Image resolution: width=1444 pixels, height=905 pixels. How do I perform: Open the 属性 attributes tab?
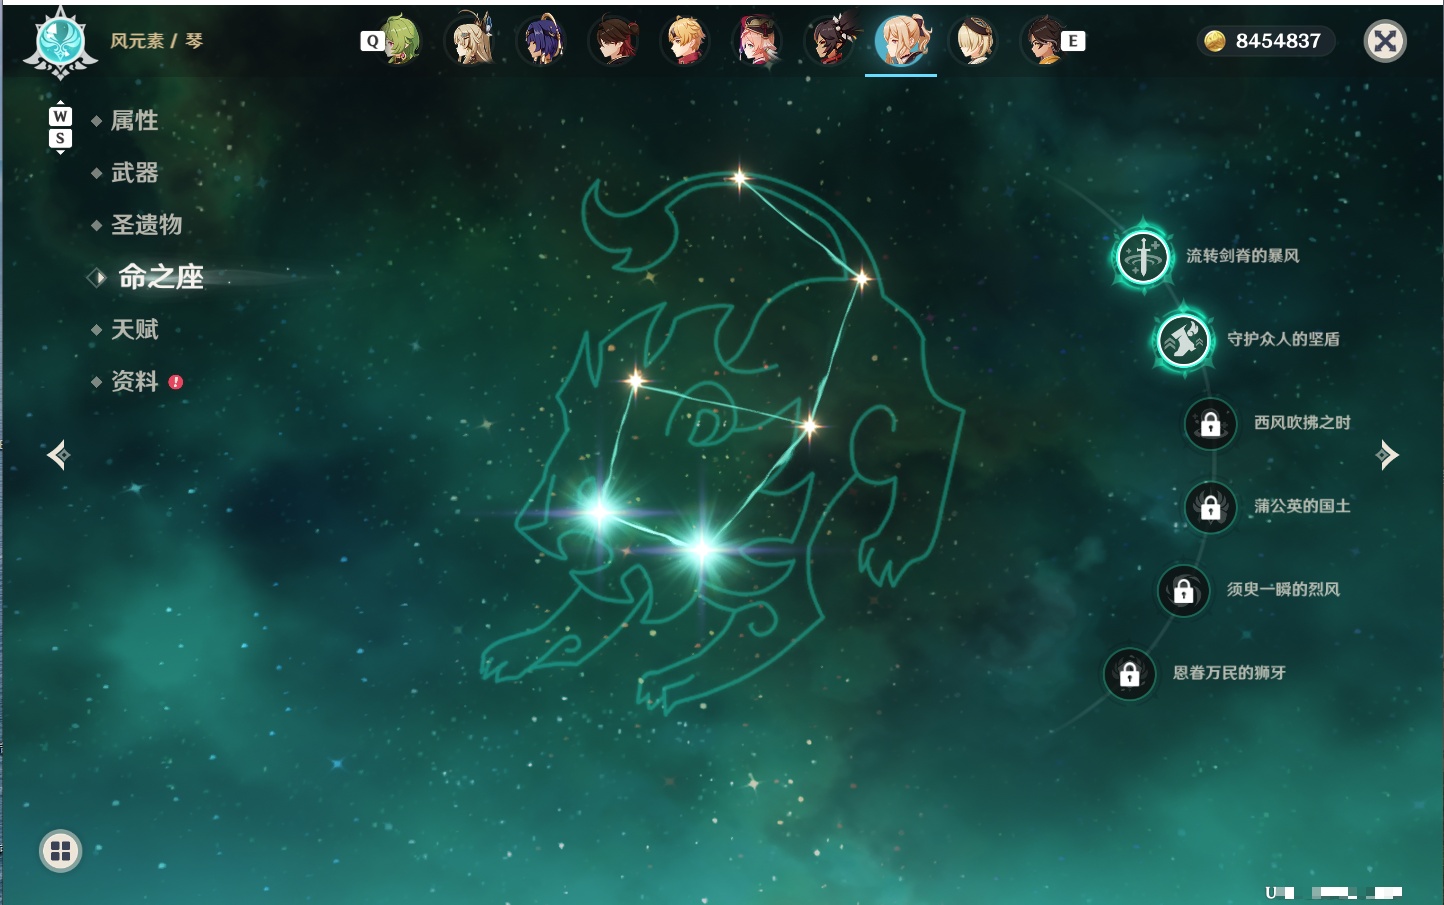point(134,121)
